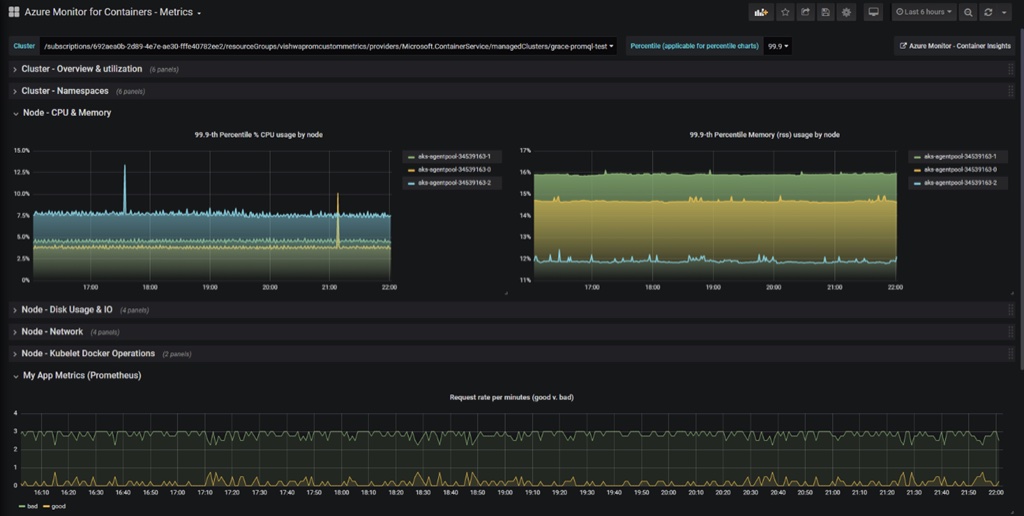Image resolution: width=1024 pixels, height=516 pixels.
Task: Expand Node - Kubelet Docker Operations row
Action: [x=88, y=353]
